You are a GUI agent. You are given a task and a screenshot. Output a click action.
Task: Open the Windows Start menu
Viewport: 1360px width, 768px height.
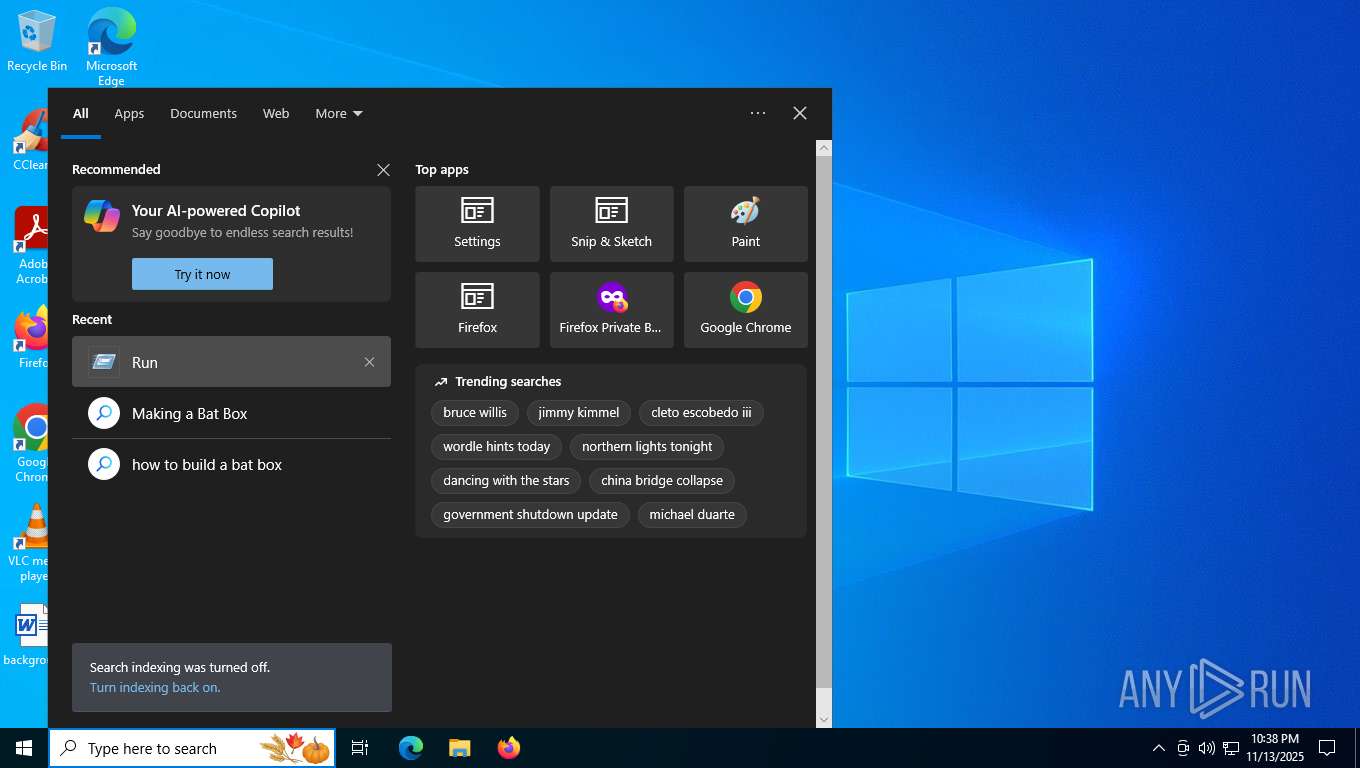point(24,748)
